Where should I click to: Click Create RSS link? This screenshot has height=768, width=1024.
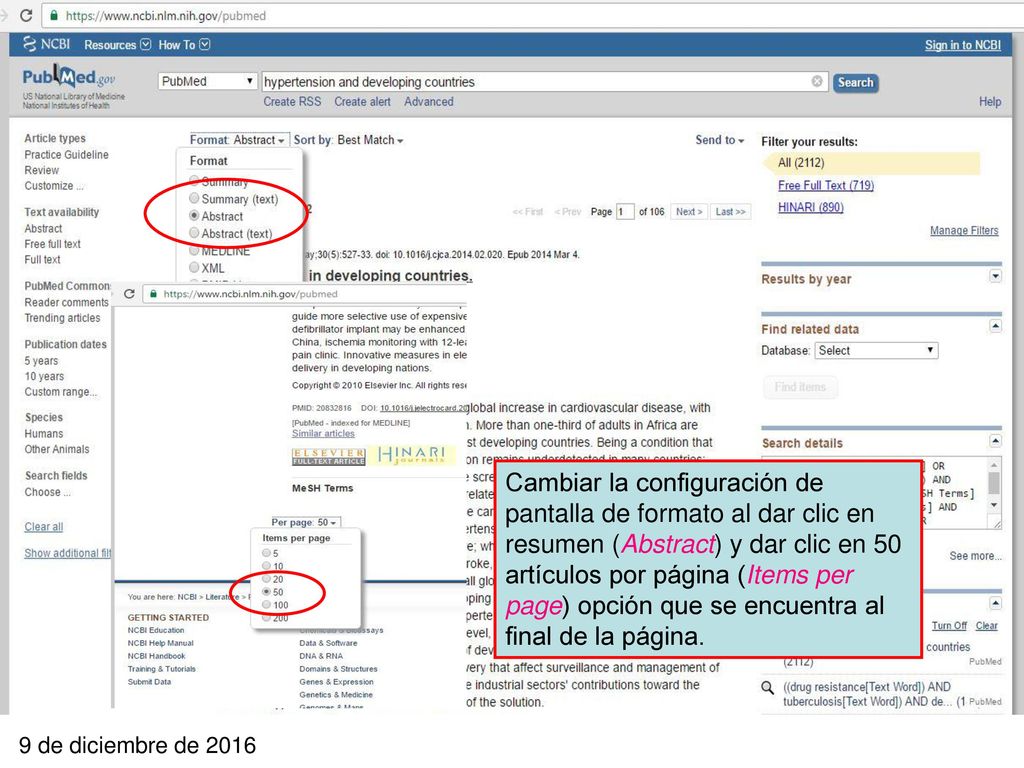pyautogui.click(x=292, y=101)
